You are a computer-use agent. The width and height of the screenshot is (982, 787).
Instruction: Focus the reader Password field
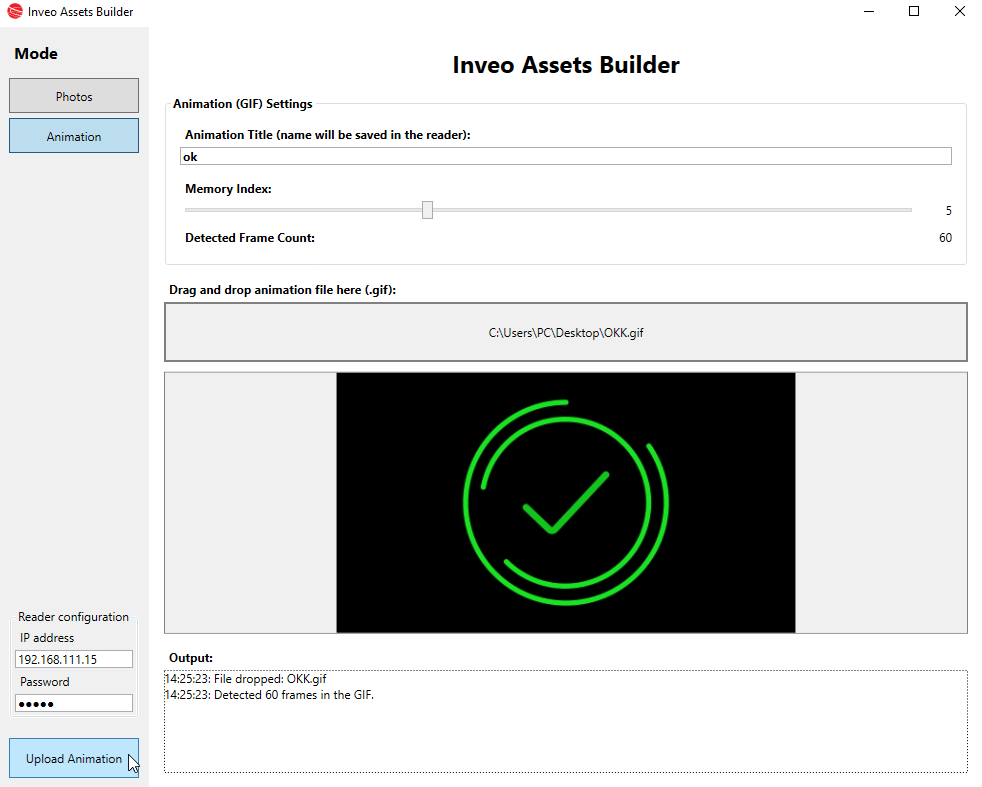(x=74, y=703)
